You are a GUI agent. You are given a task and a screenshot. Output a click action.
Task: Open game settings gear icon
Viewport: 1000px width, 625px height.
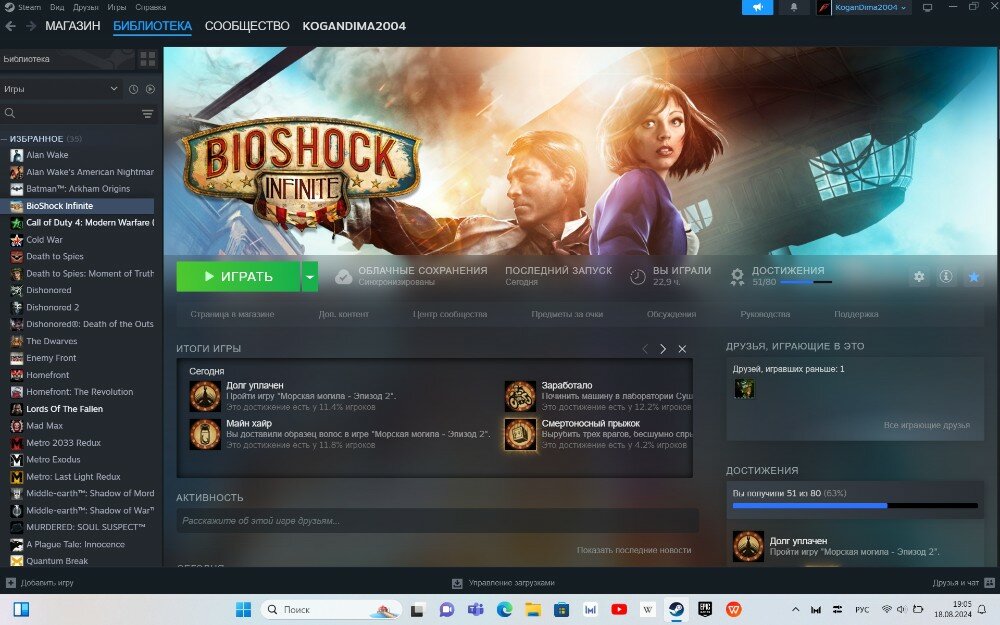919,277
